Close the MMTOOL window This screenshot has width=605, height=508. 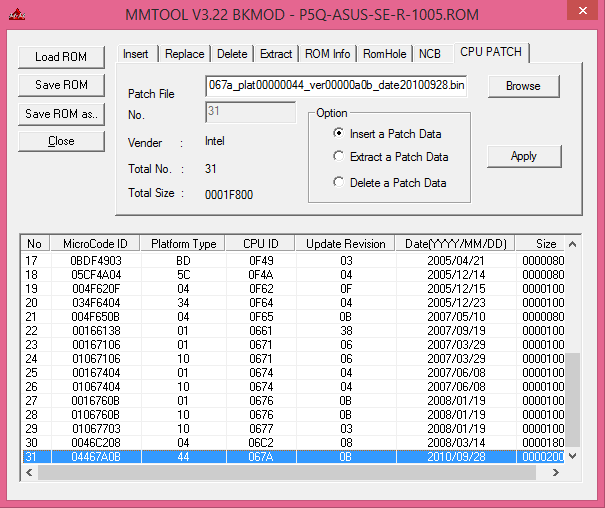pos(583,10)
